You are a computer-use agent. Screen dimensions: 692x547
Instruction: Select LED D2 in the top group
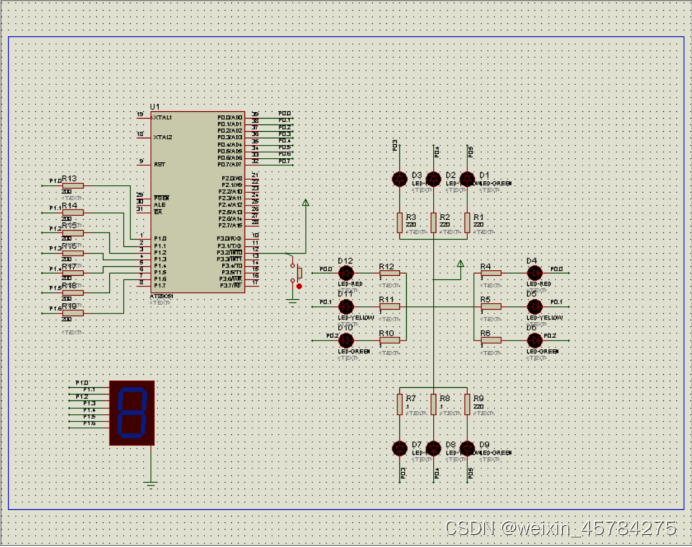433,179
